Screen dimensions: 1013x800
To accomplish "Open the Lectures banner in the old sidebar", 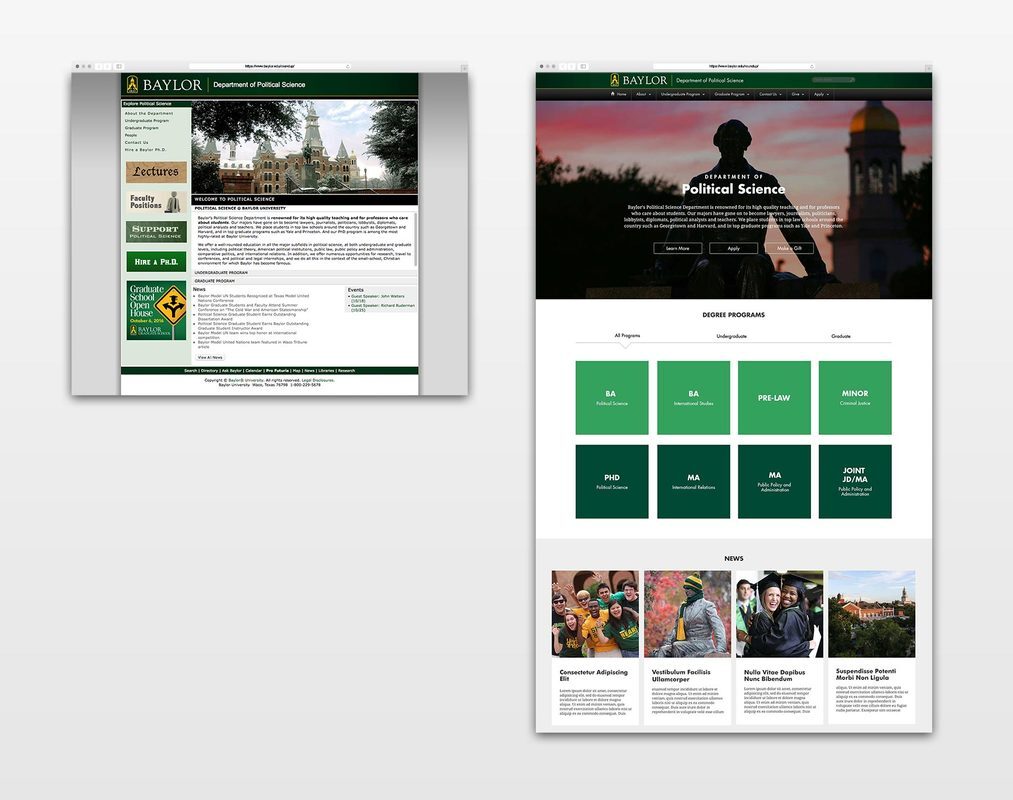I will click(156, 172).
